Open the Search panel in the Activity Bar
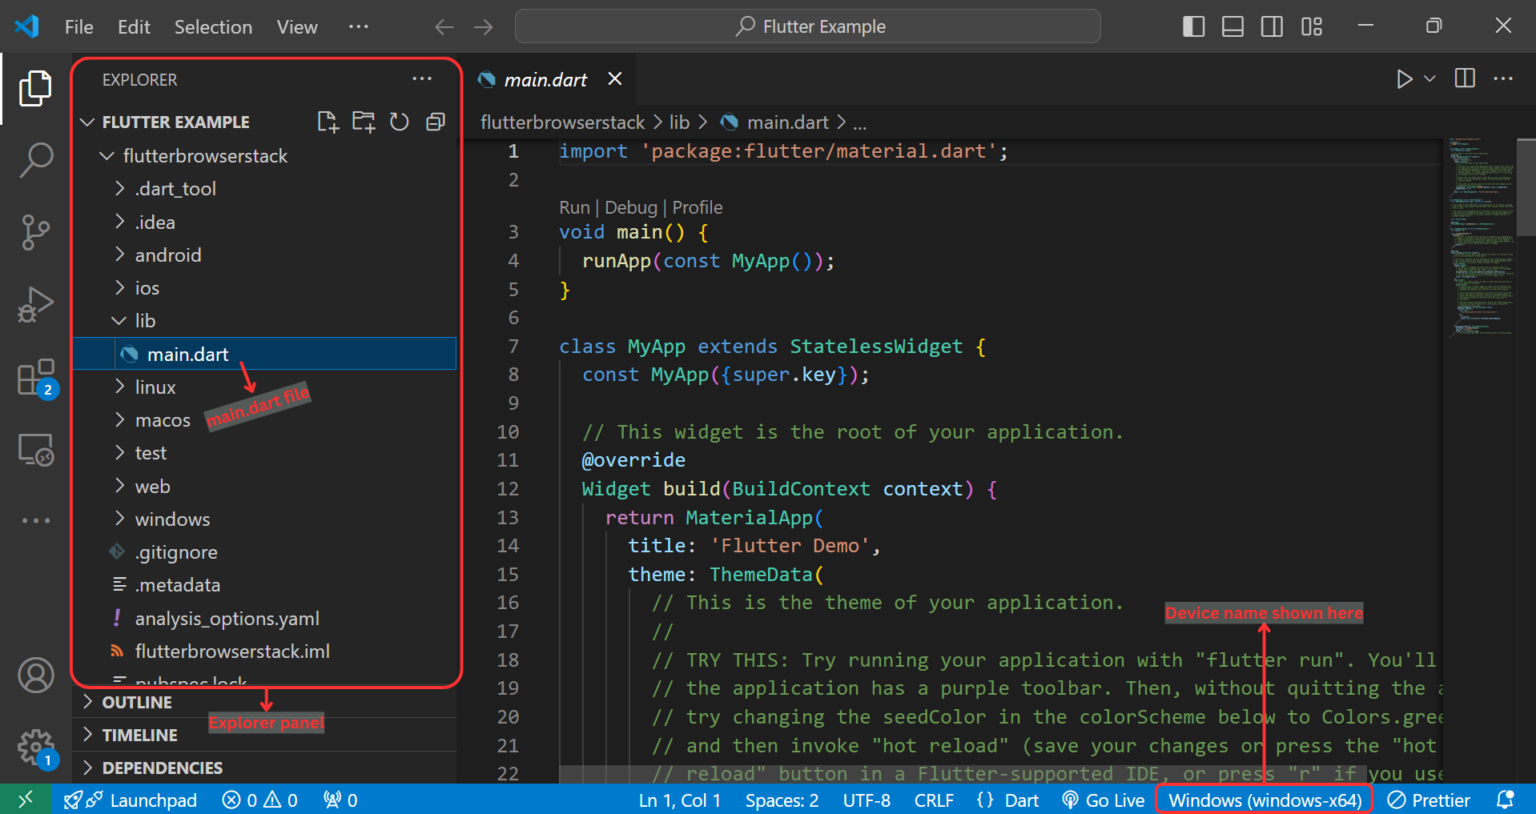This screenshot has height=814, width=1536. 36,160
